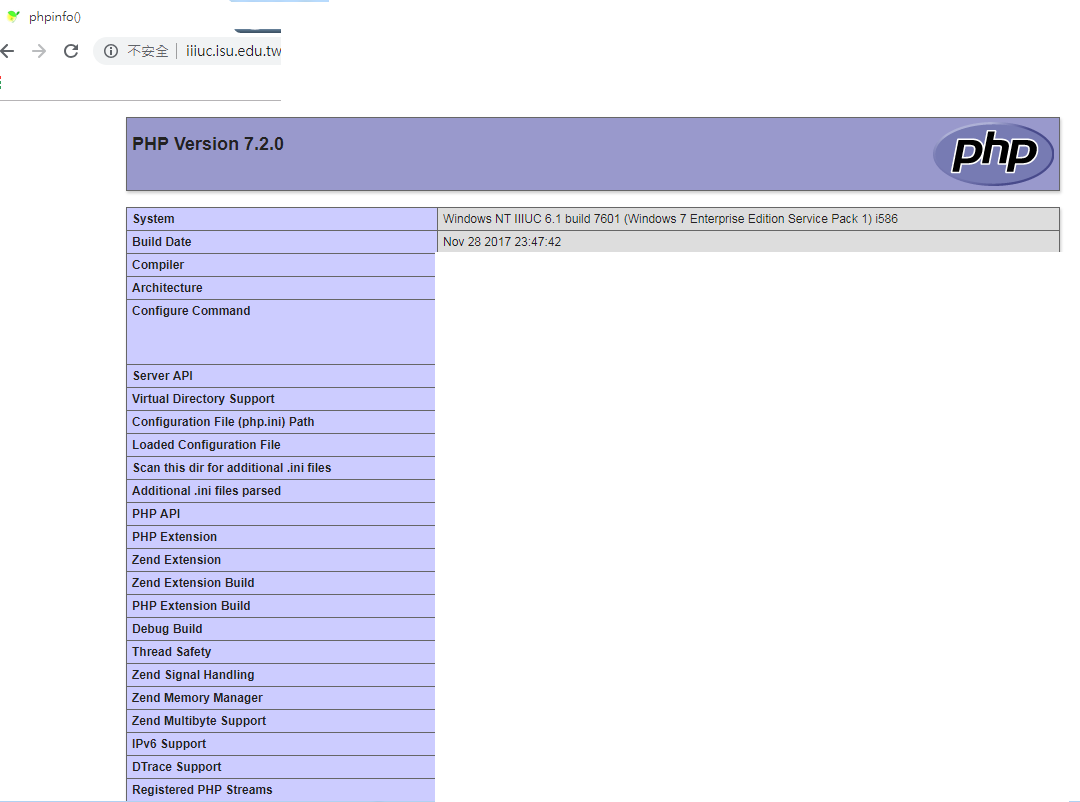Image resolution: width=1080 pixels, height=802 pixels.
Task: Click the "Loaded Configuration File" row label
Action: [x=207, y=445]
